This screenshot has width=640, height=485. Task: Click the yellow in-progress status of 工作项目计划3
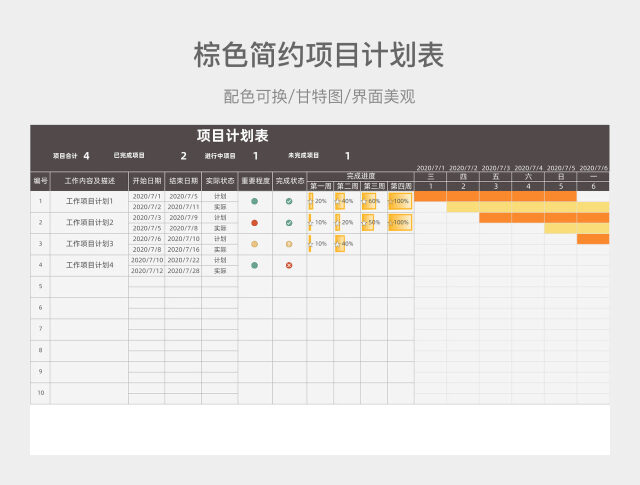click(289, 244)
